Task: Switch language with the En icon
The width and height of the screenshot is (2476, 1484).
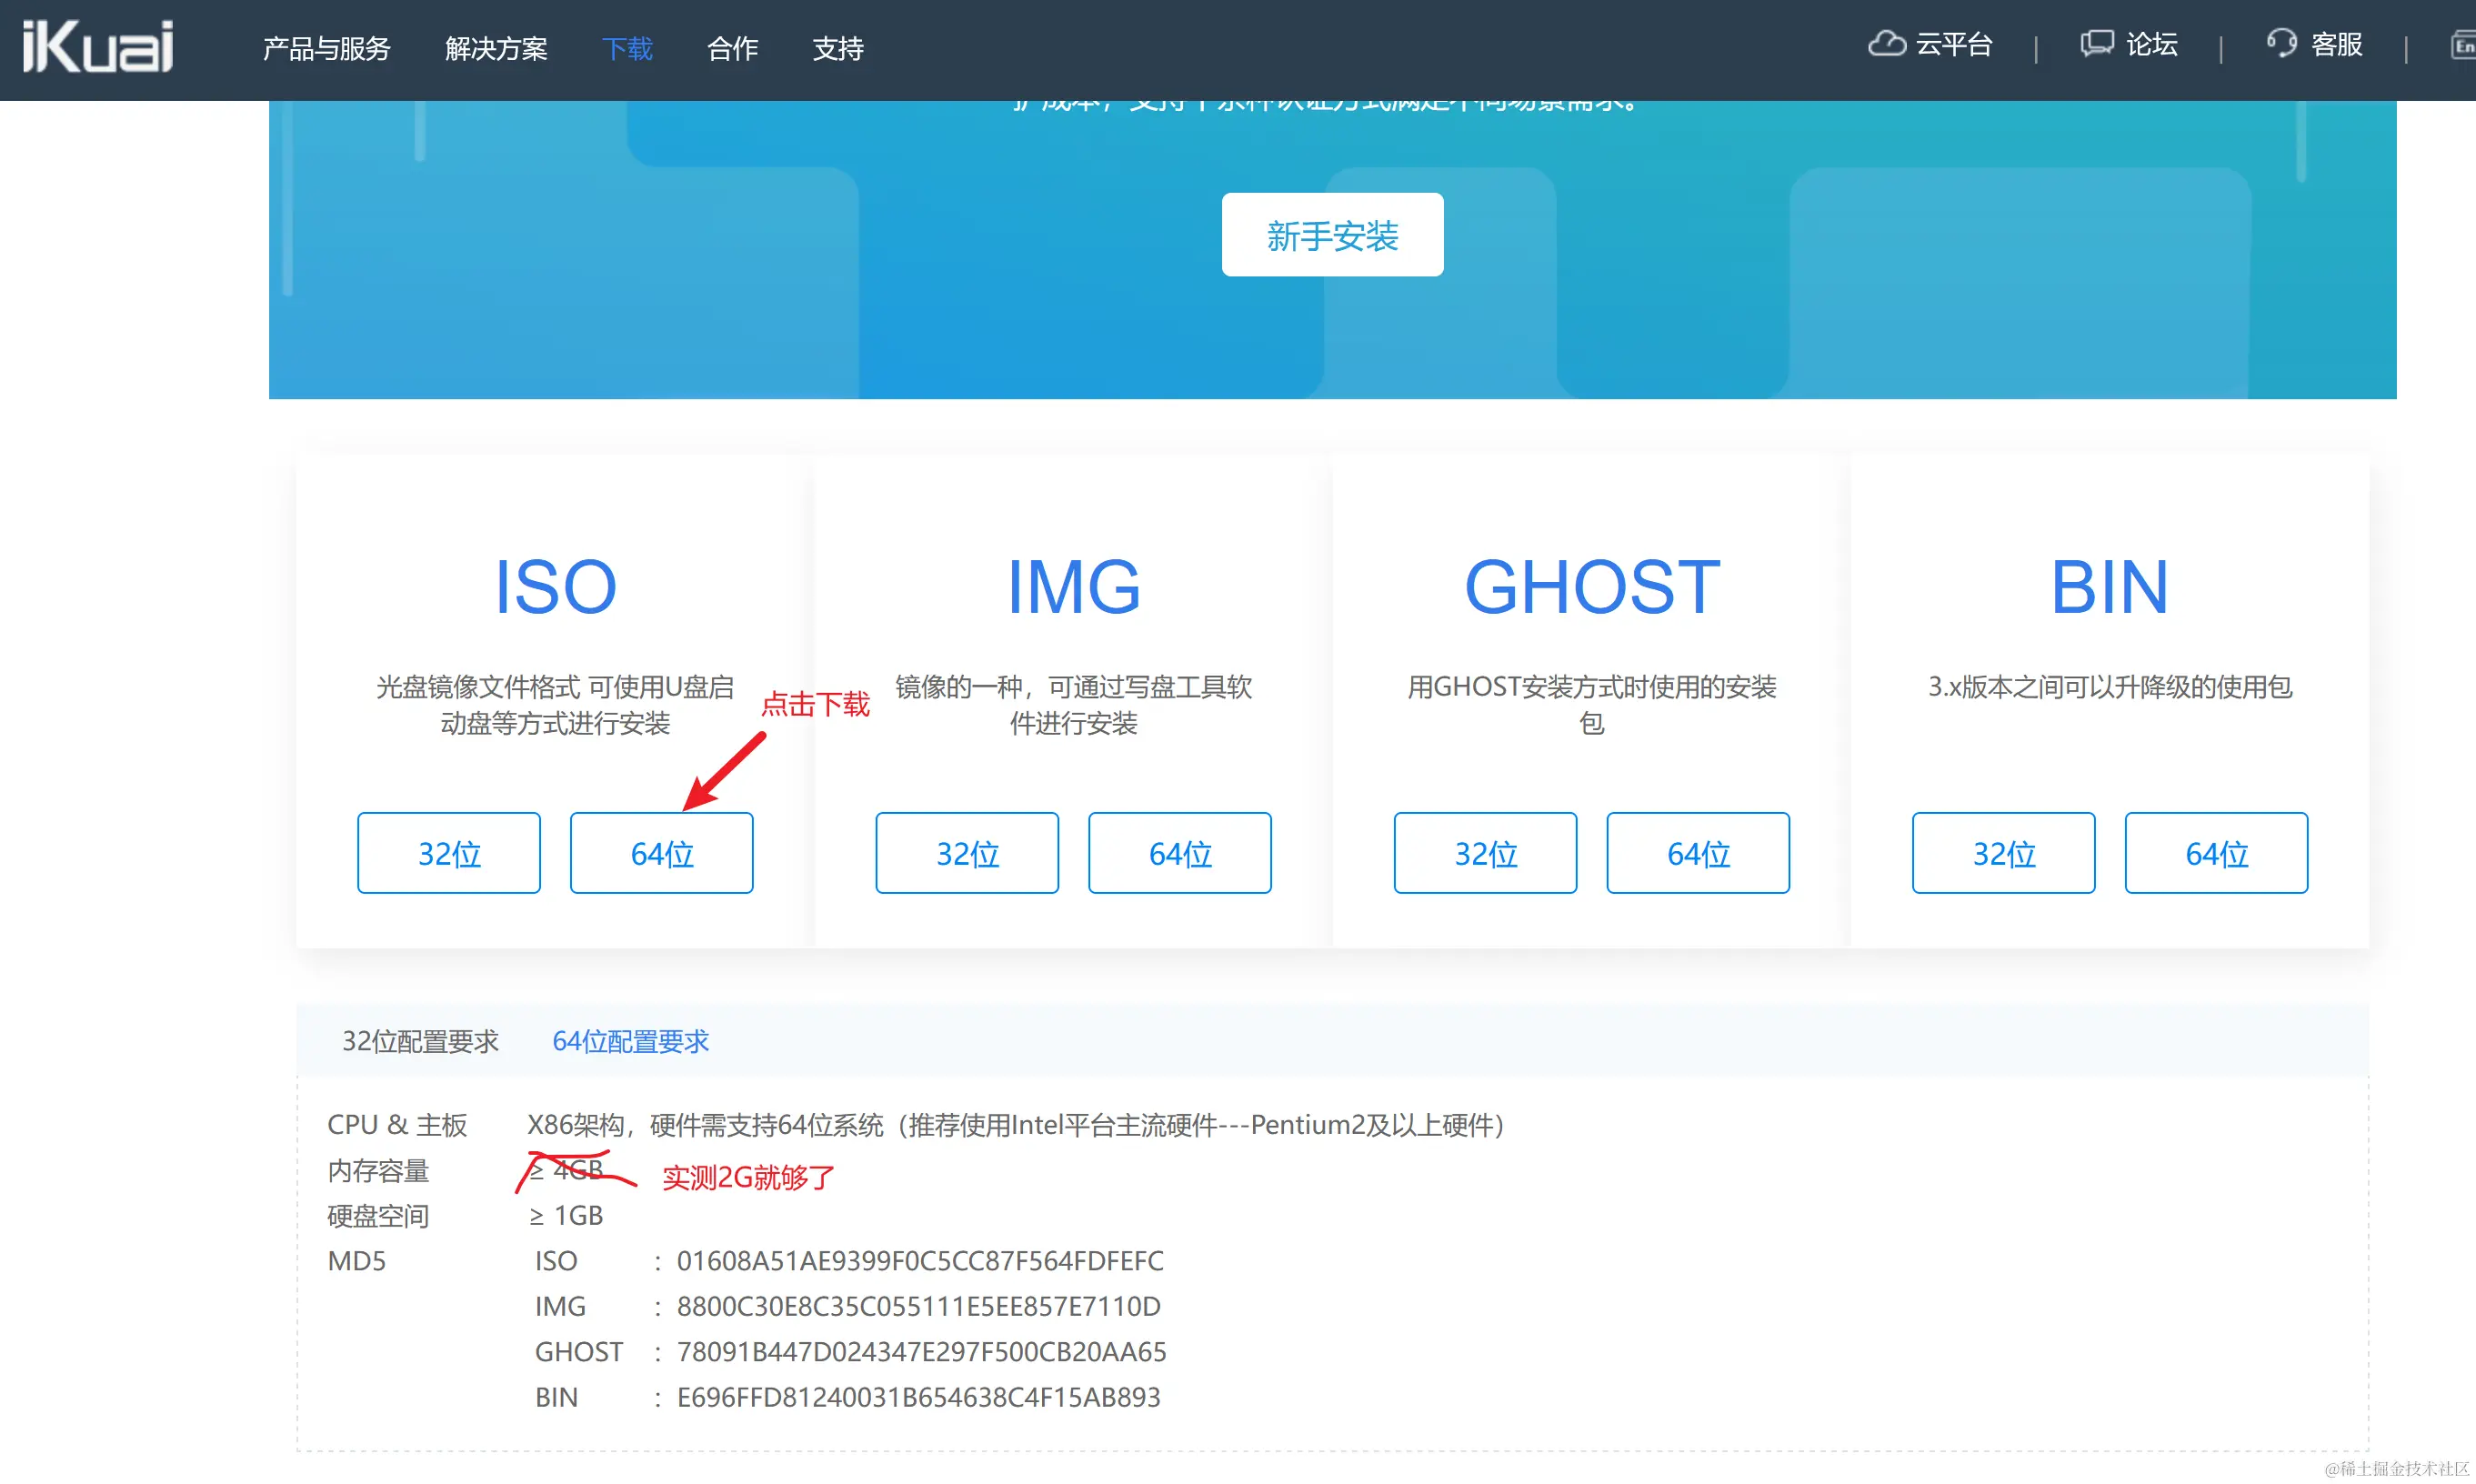Action: [2464, 46]
